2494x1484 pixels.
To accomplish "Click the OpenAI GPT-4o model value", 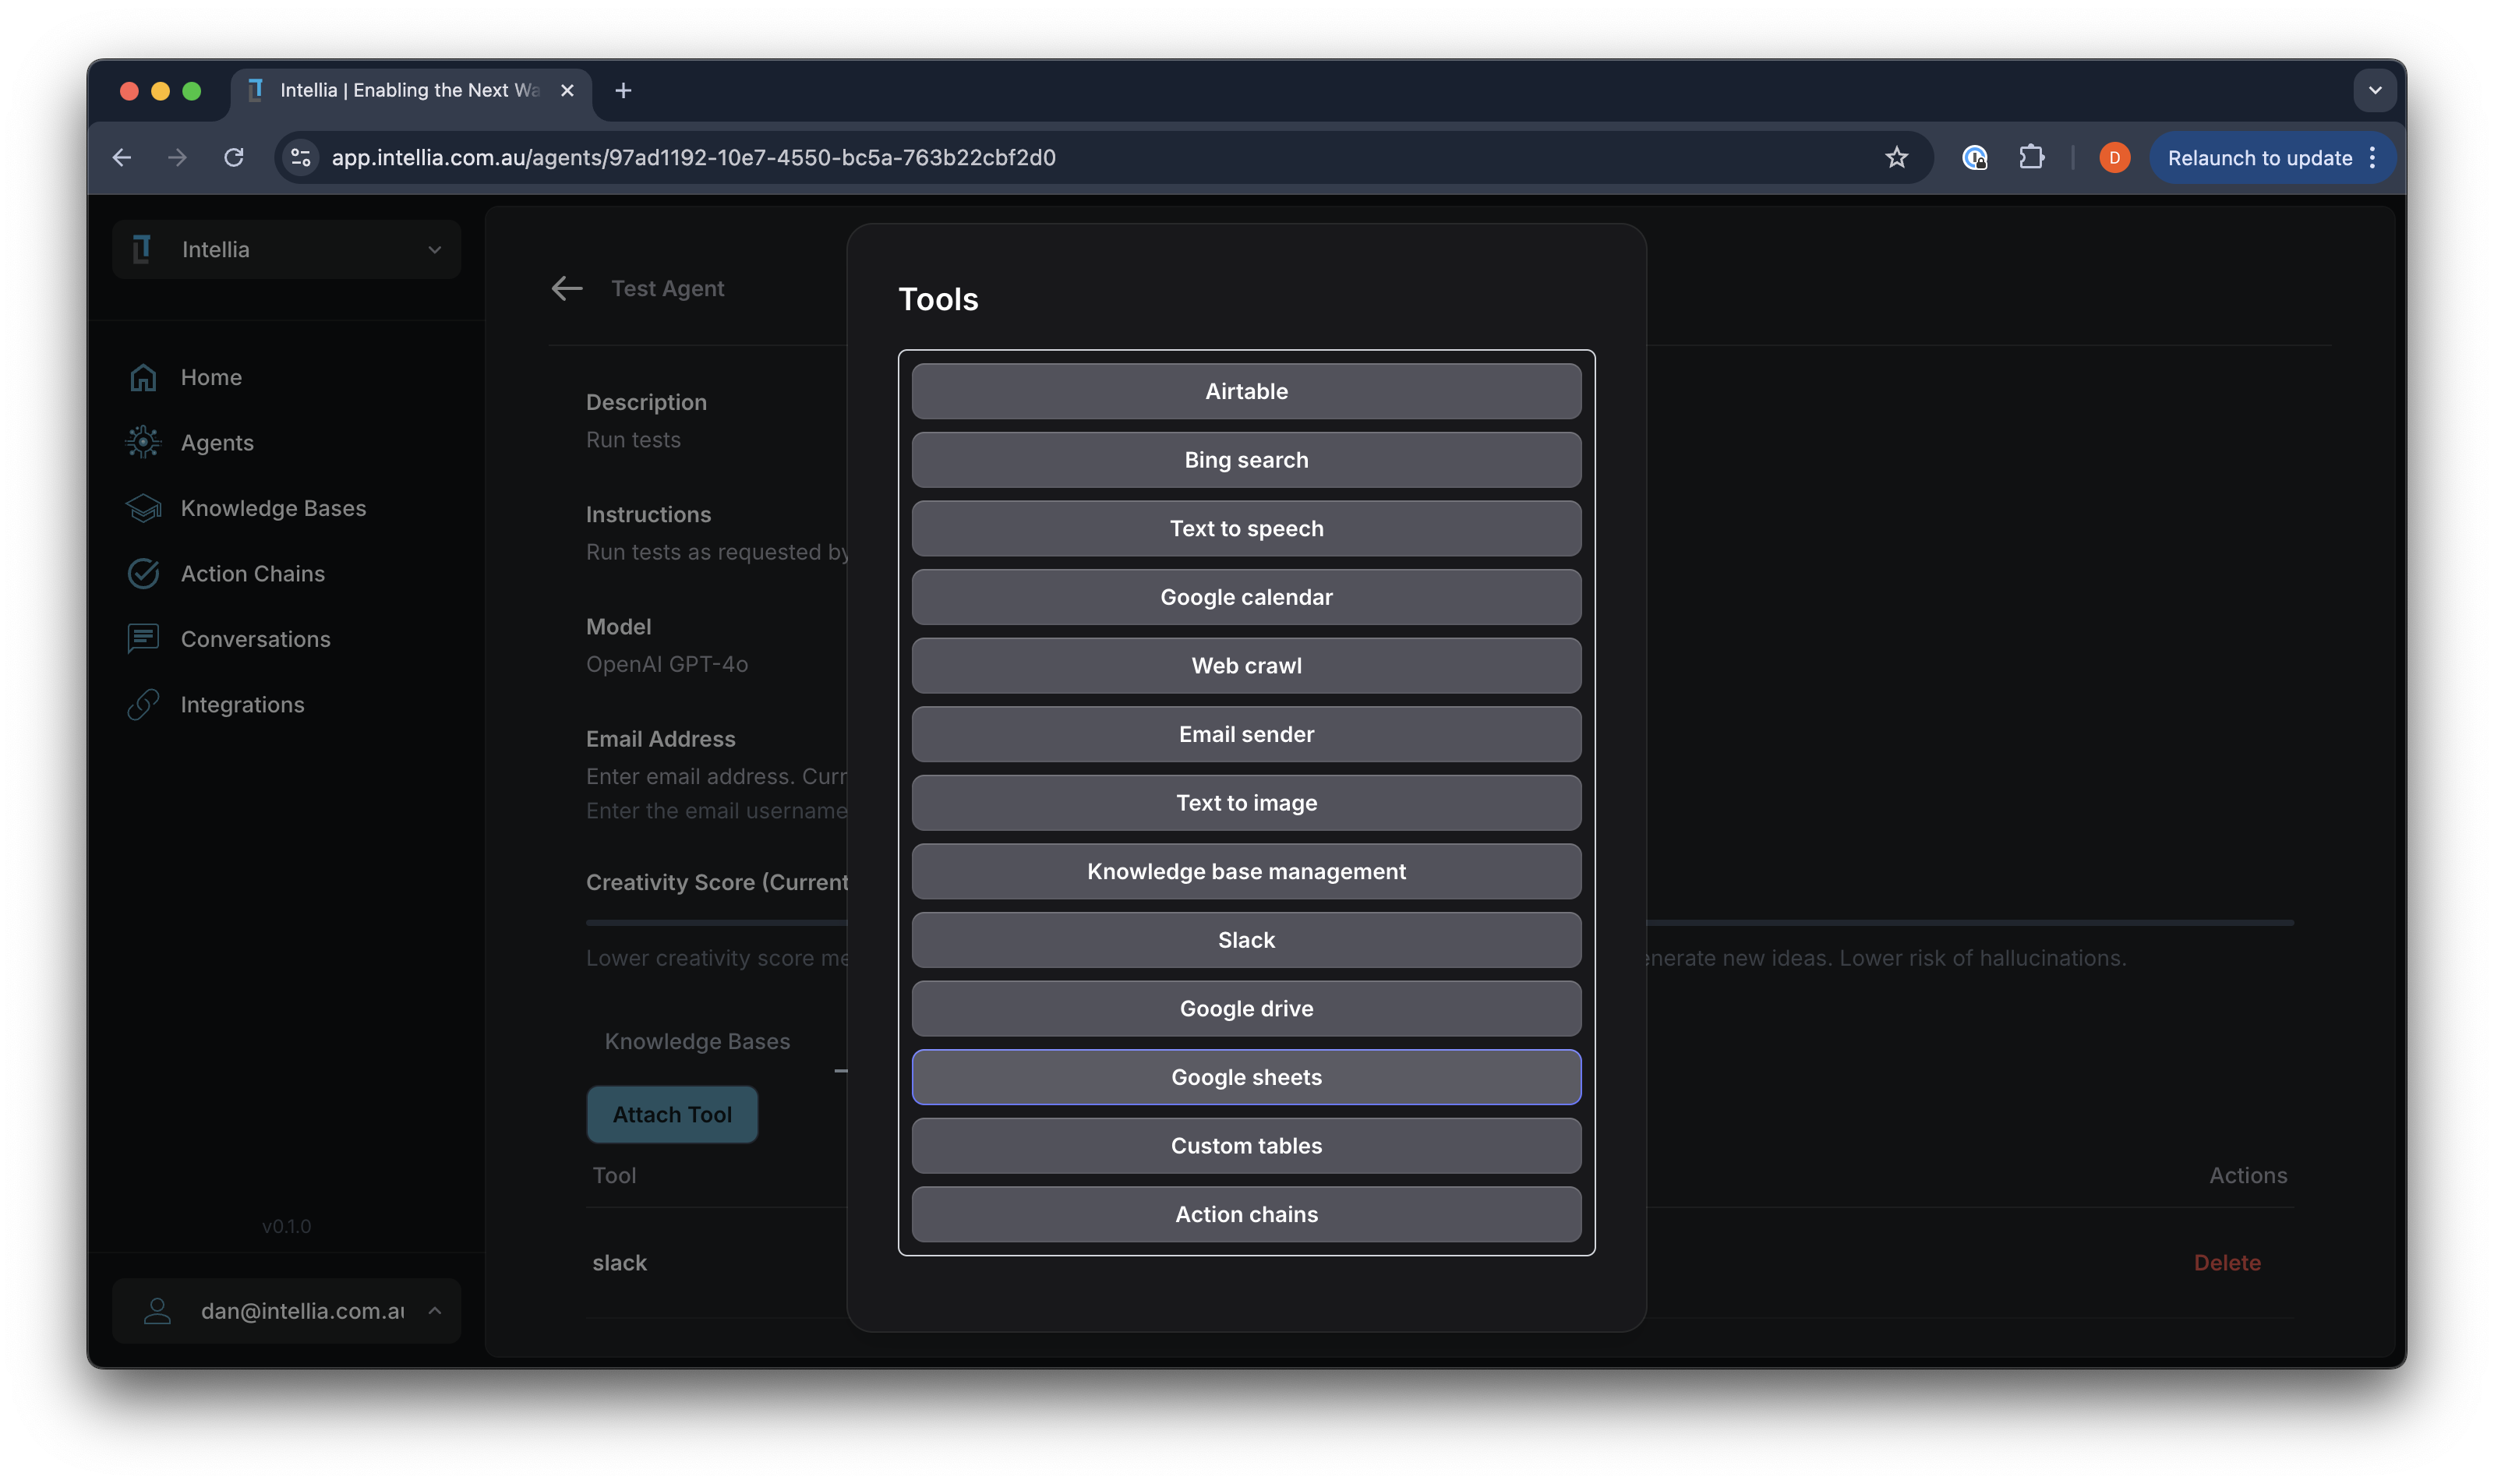I will [666, 664].
